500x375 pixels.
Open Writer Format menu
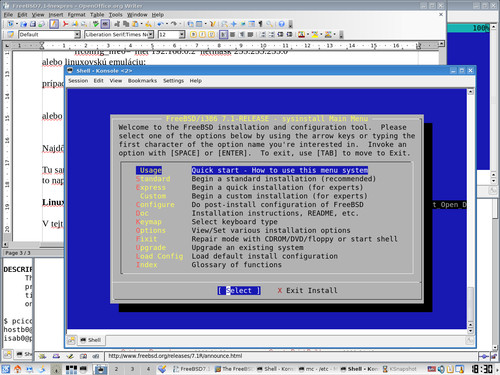(x=76, y=15)
